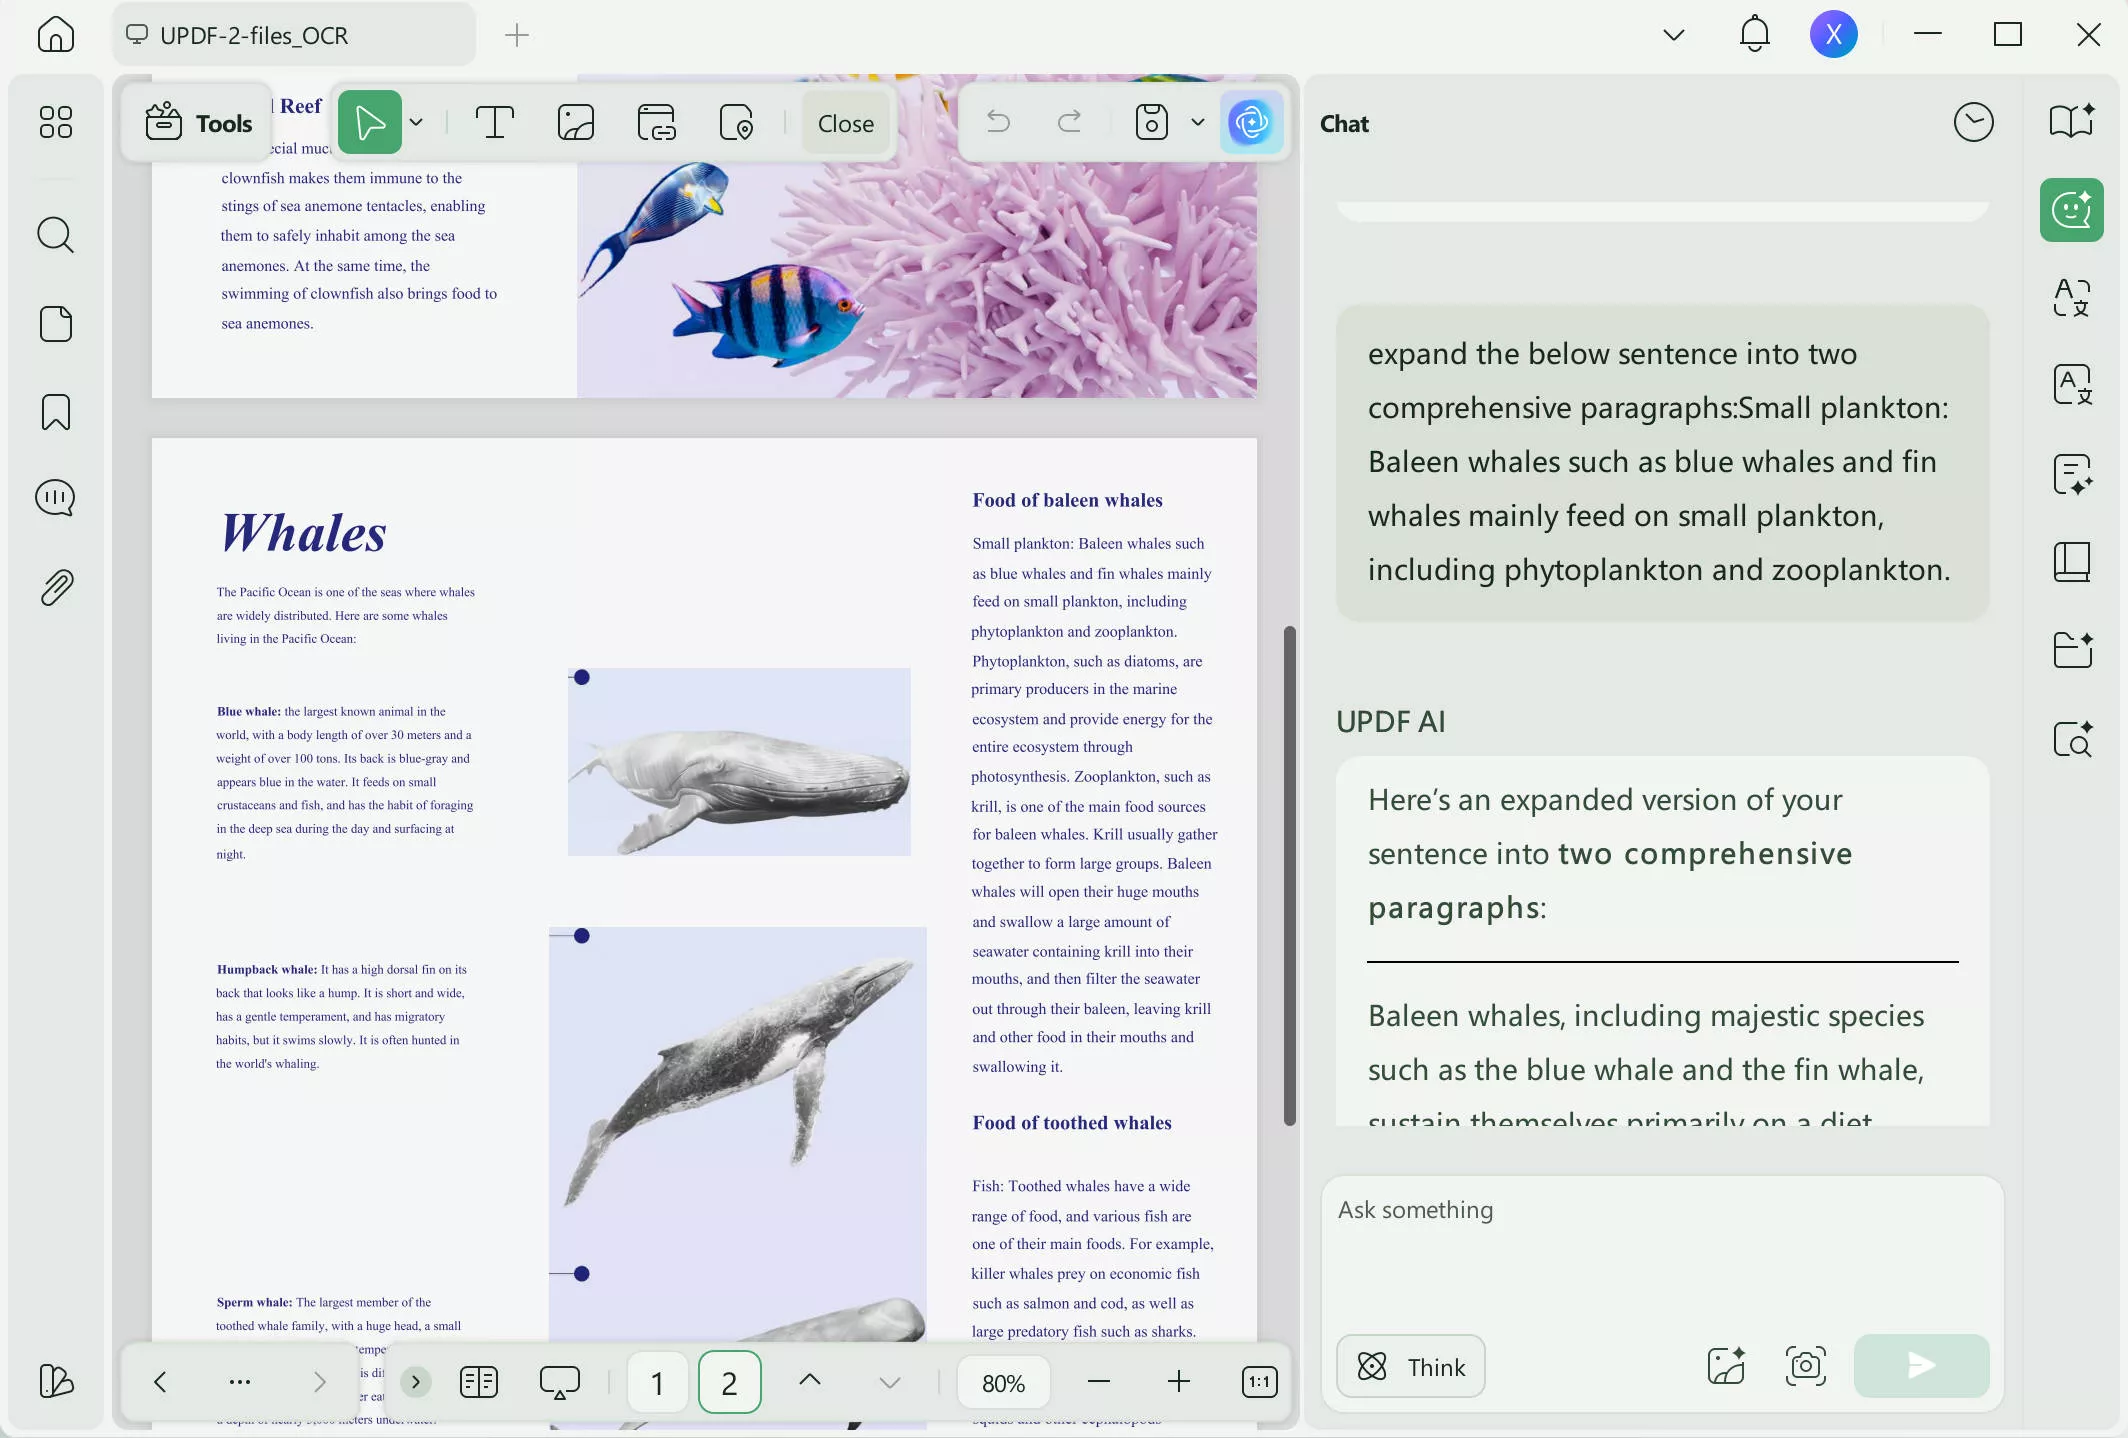
Task: Toggle the UPDF AI panel button
Action: [1251, 123]
